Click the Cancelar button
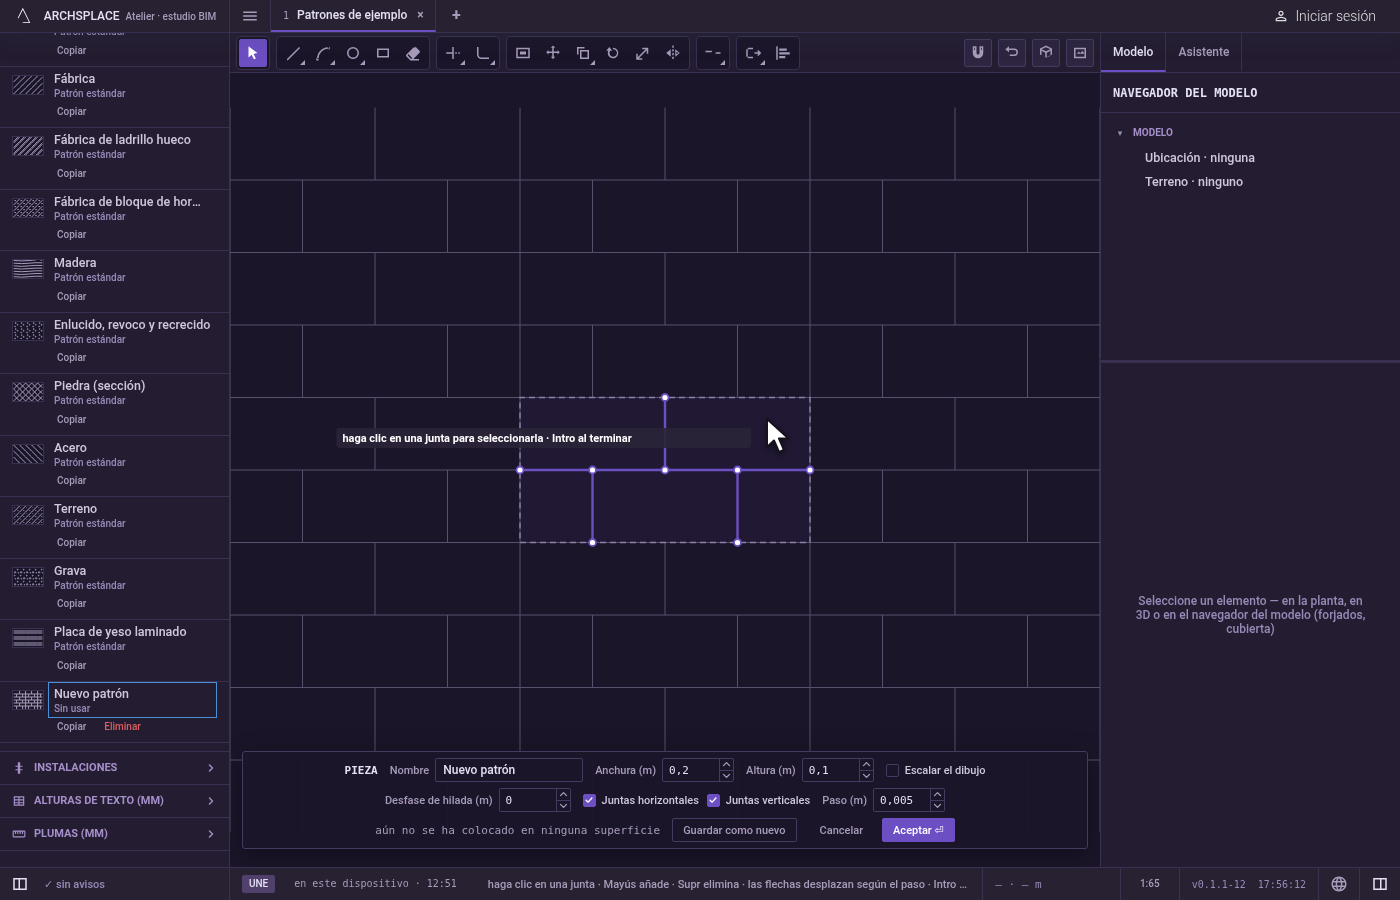The height and width of the screenshot is (900, 1400). 841,830
